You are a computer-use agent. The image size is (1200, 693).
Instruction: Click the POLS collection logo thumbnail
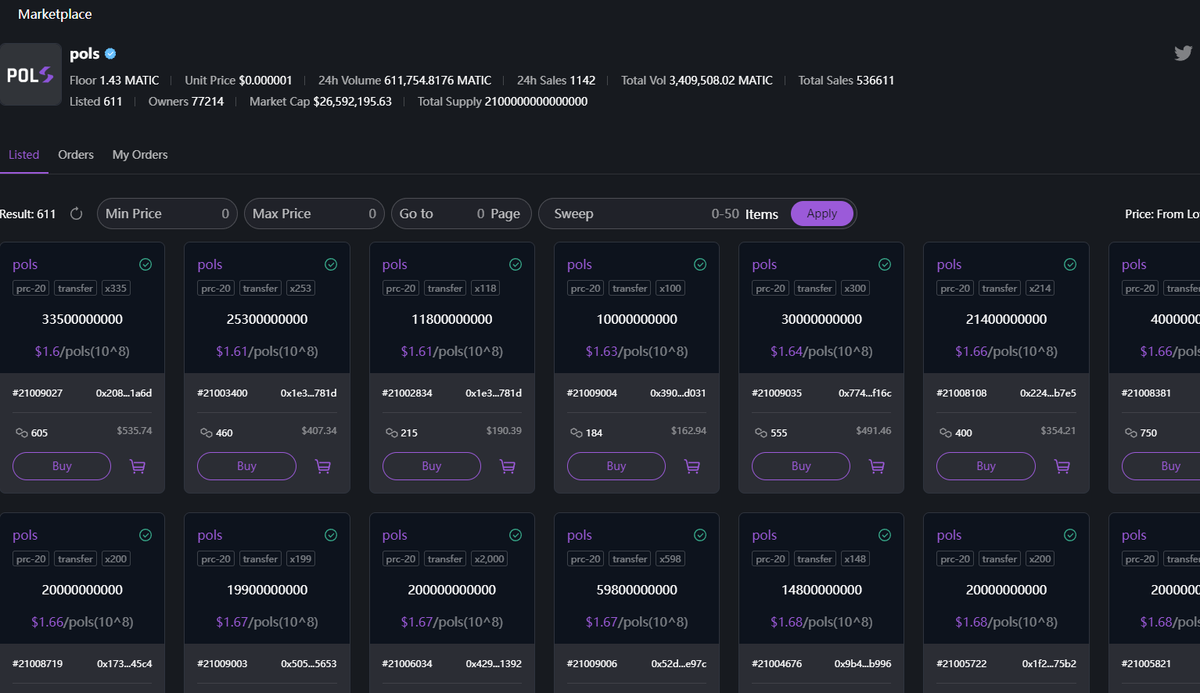tap(30, 75)
